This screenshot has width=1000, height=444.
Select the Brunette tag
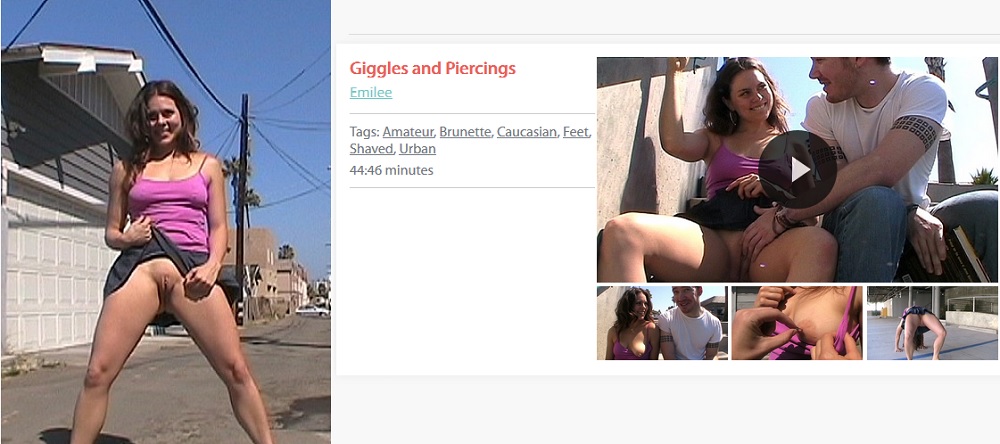point(466,132)
